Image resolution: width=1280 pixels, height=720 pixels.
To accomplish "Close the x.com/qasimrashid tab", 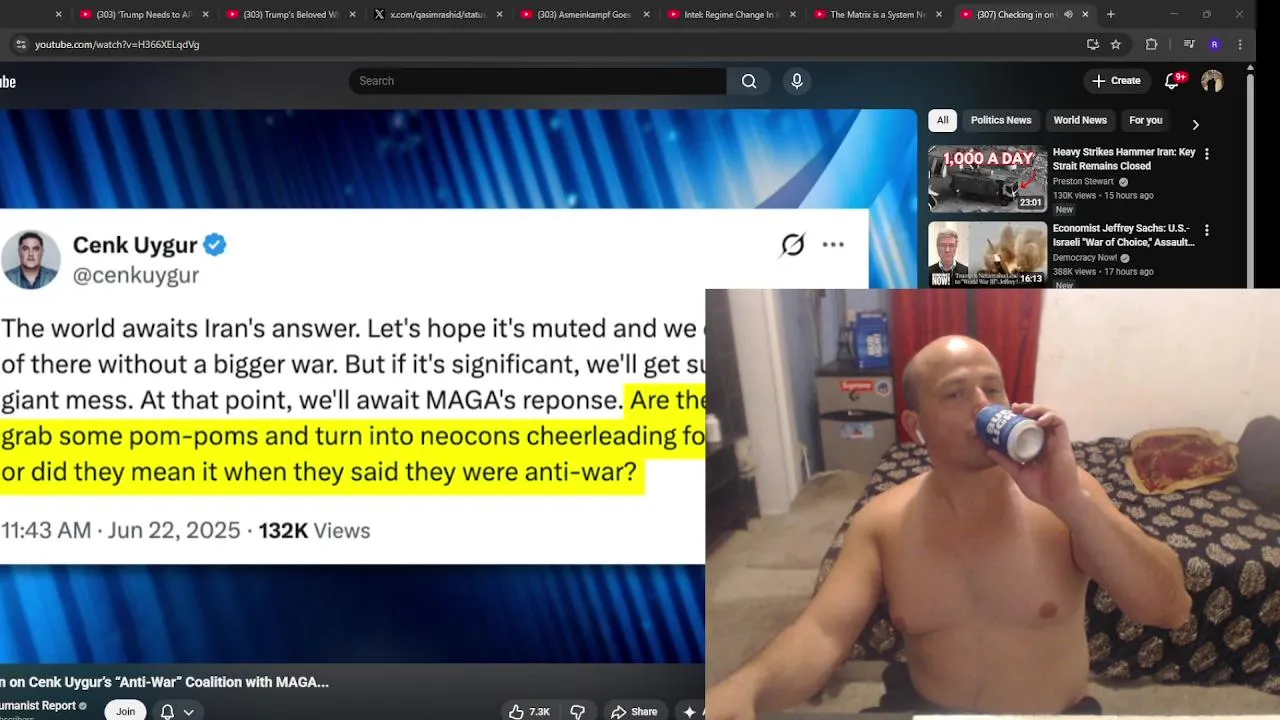I will (499, 15).
